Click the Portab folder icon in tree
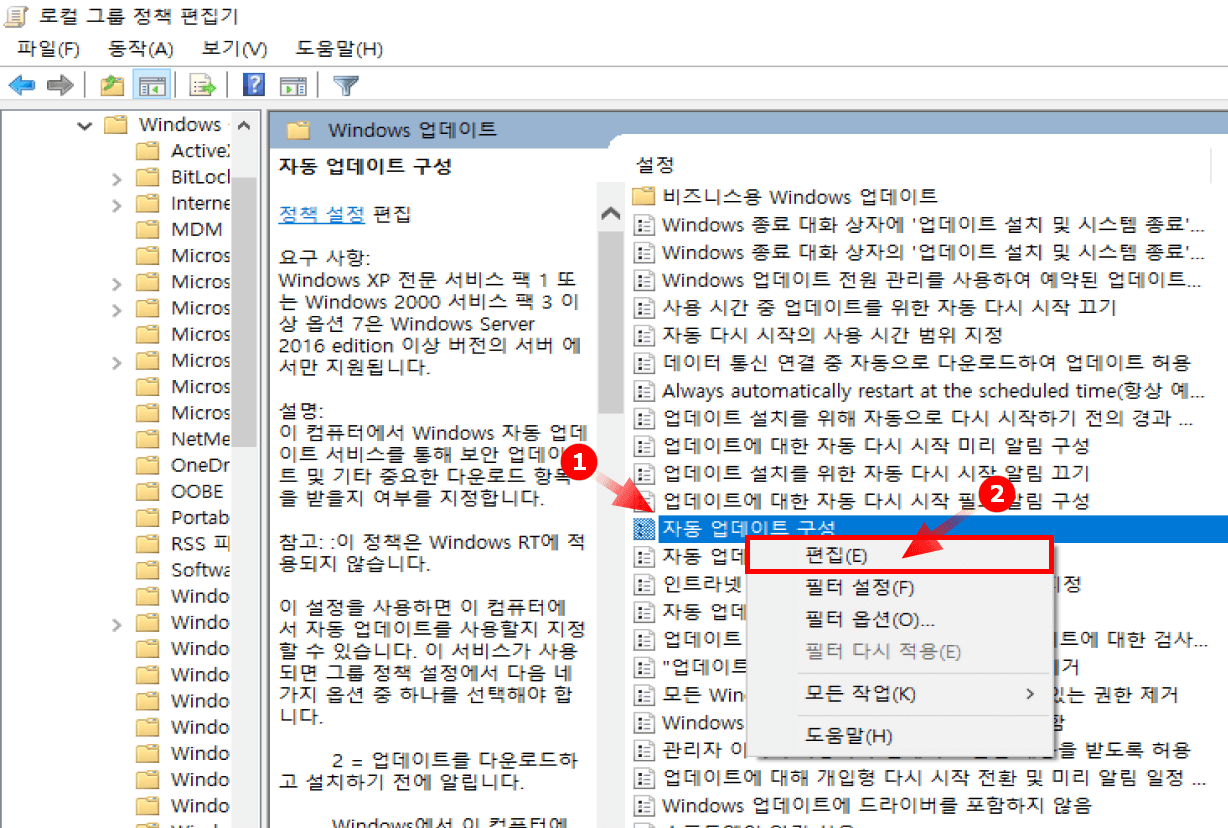The width and height of the screenshot is (1228, 828). 148,517
